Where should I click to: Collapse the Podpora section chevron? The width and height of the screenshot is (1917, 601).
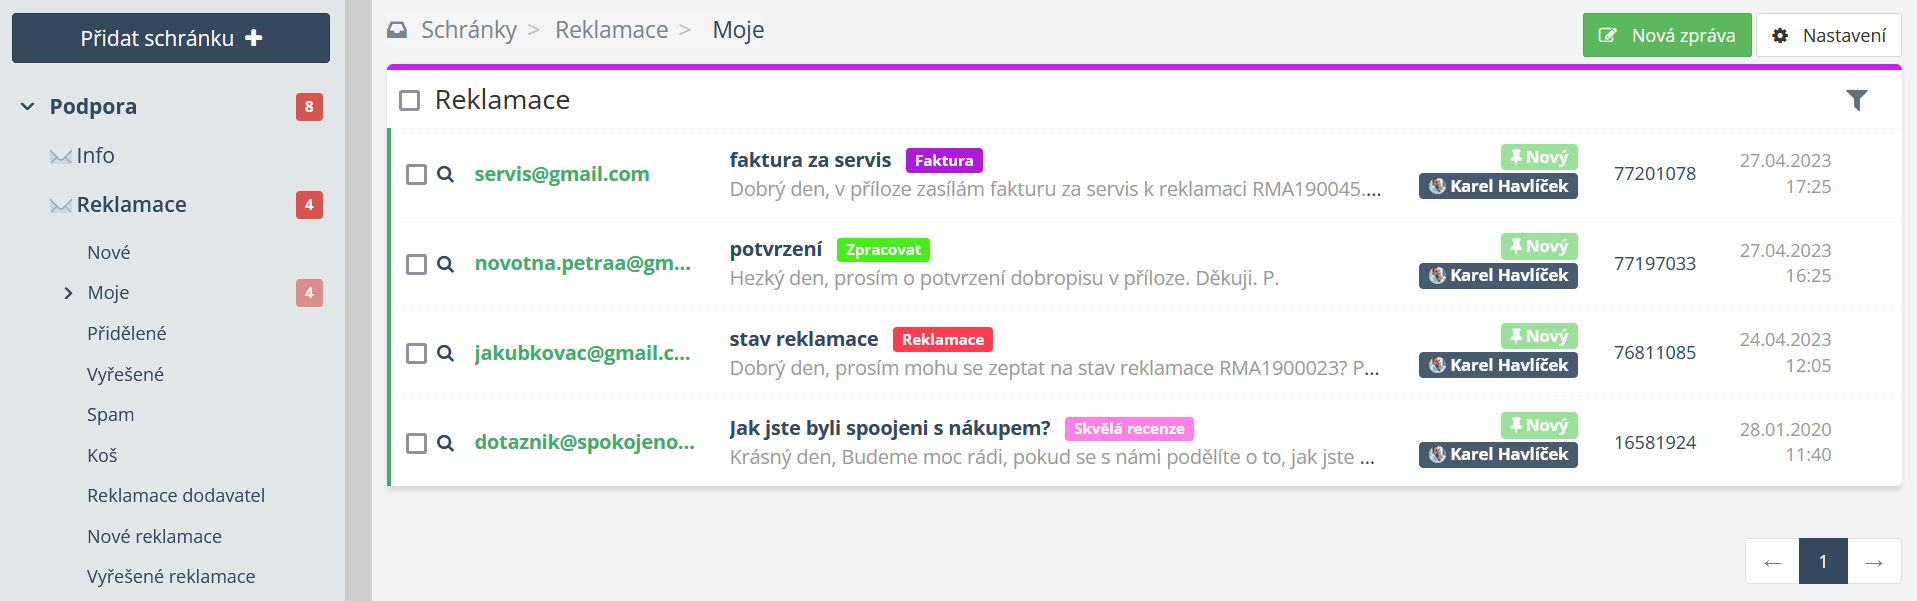pyautogui.click(x=28, y=106)
